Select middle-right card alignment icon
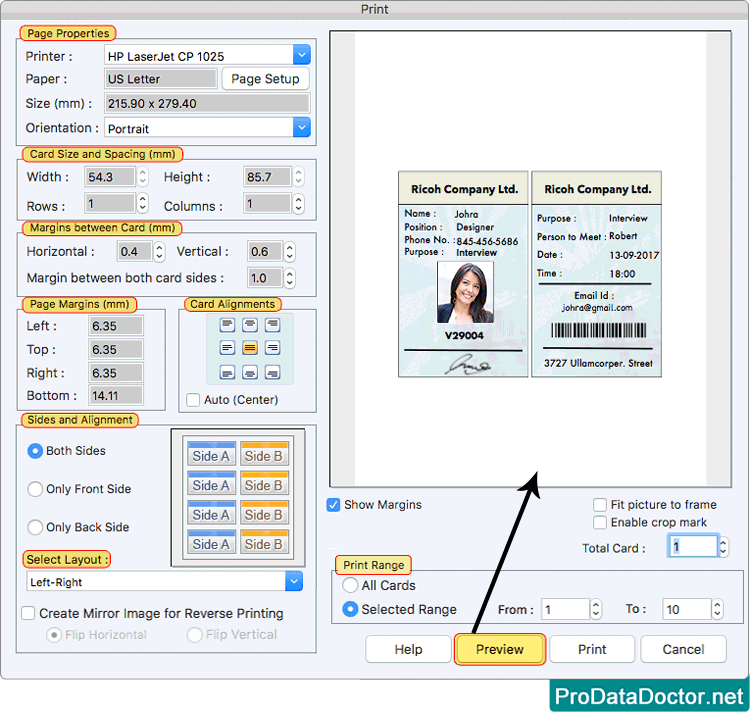The image size is (750, 712). point(273,348)
